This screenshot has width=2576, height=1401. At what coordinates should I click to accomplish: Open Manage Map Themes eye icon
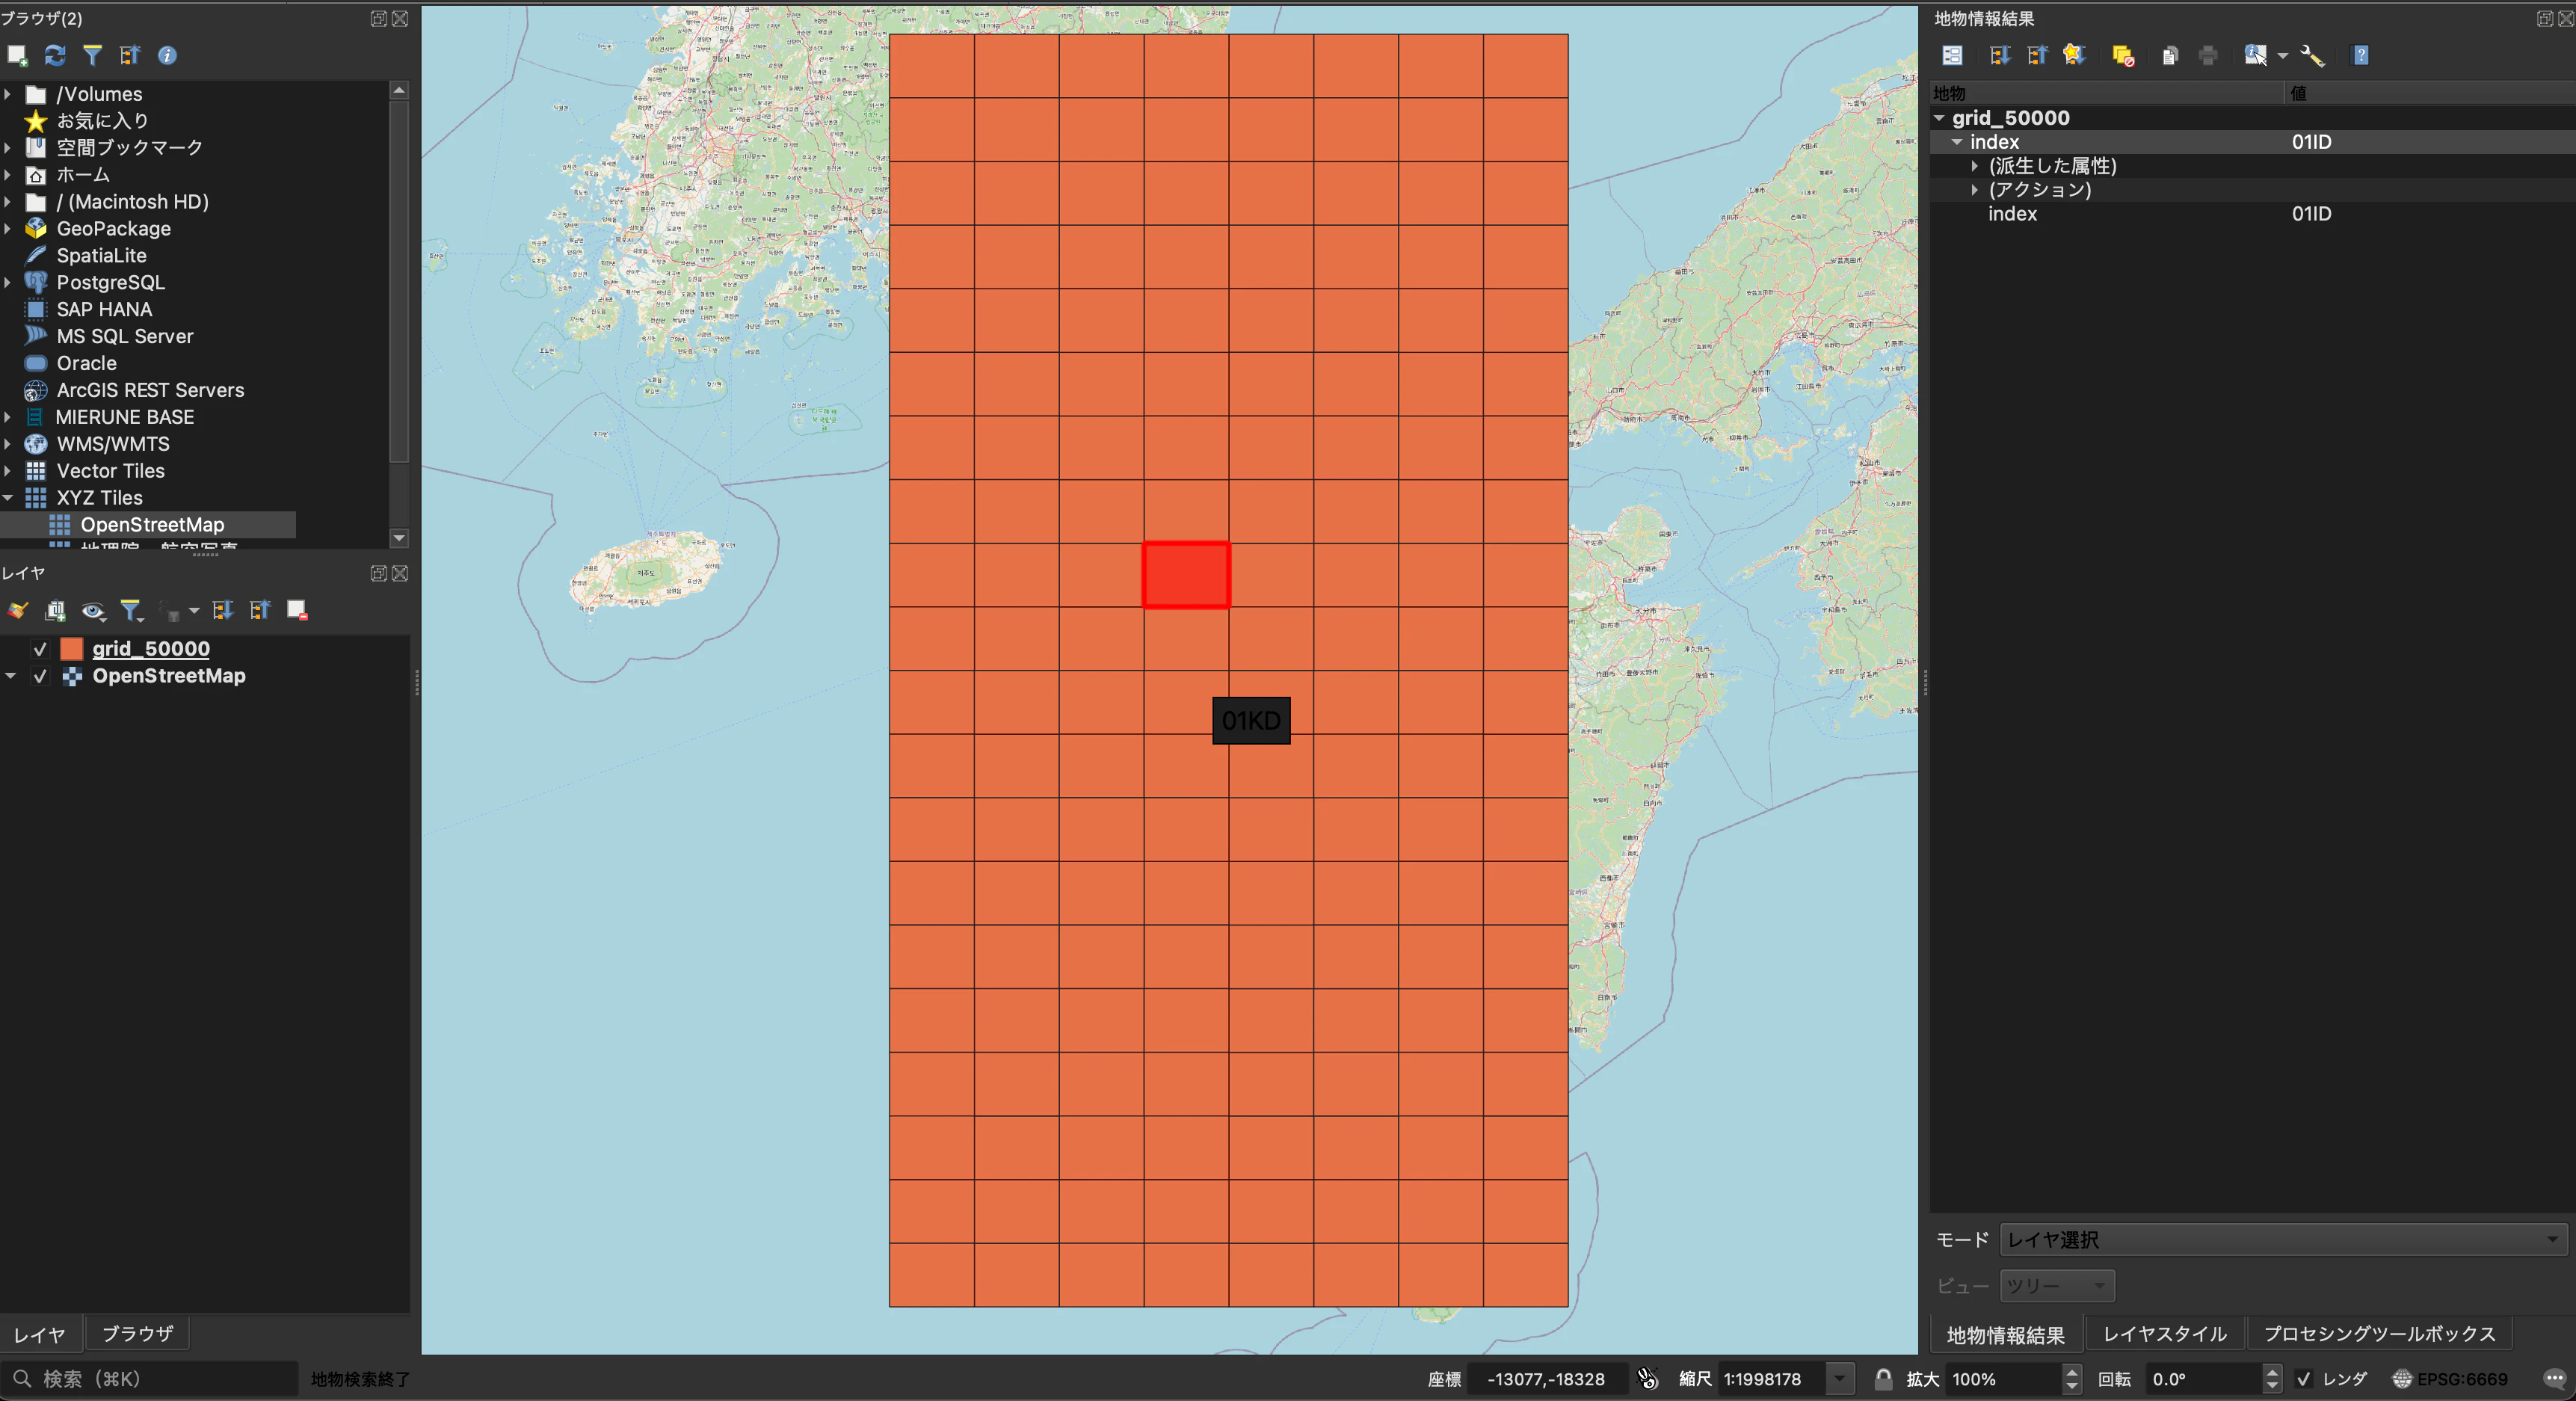[94, 610]
